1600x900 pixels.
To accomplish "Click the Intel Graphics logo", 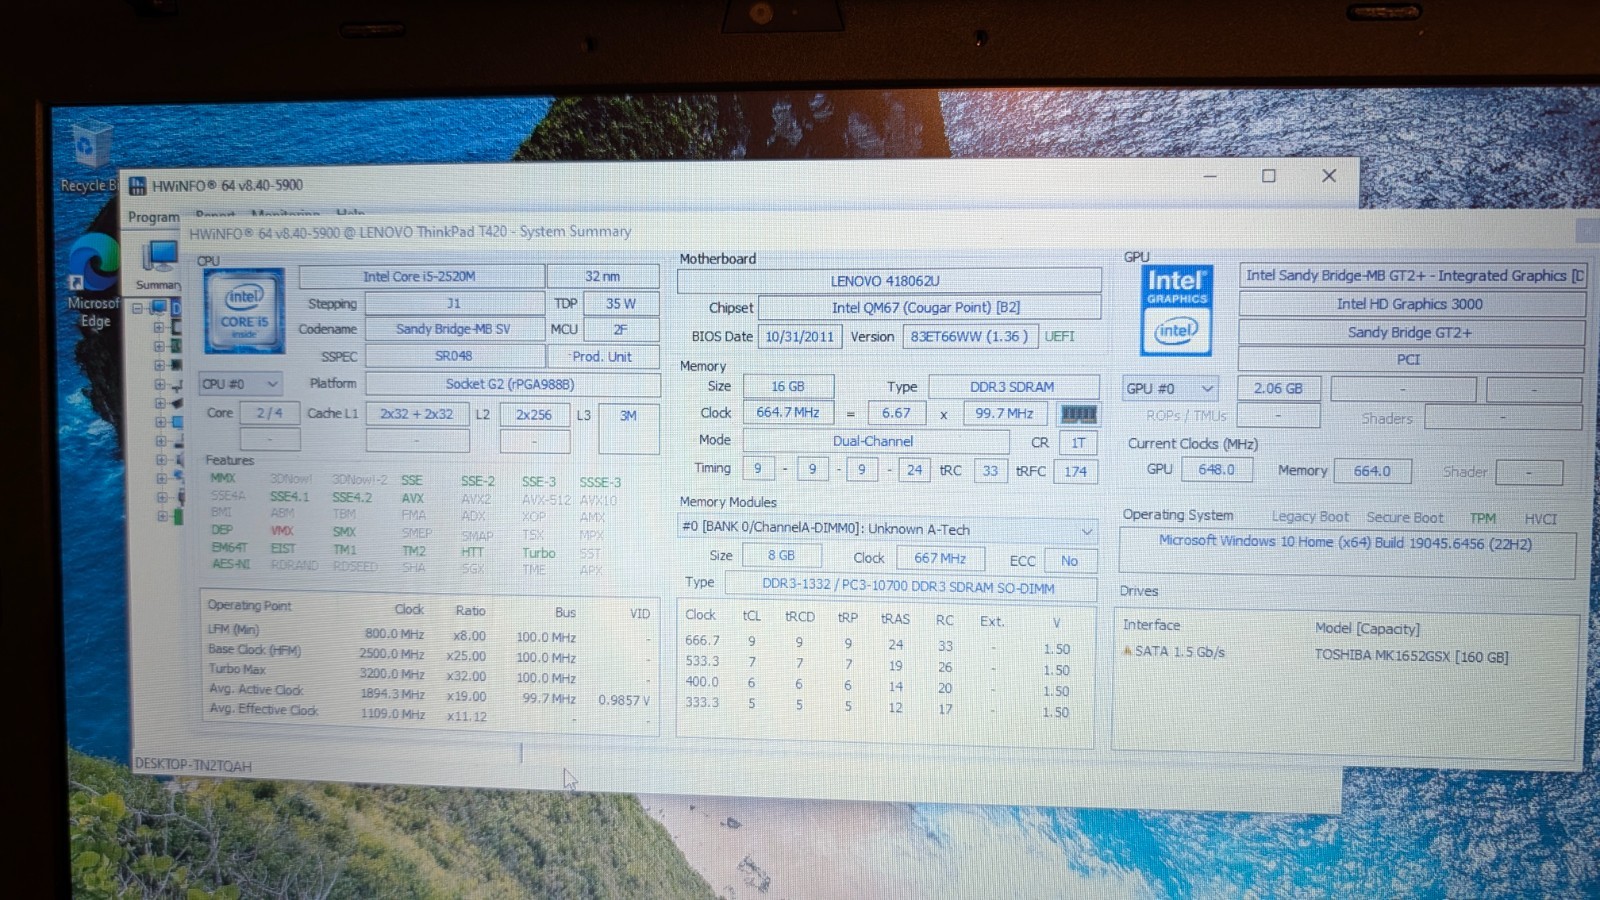I will tap(1176, 310).
